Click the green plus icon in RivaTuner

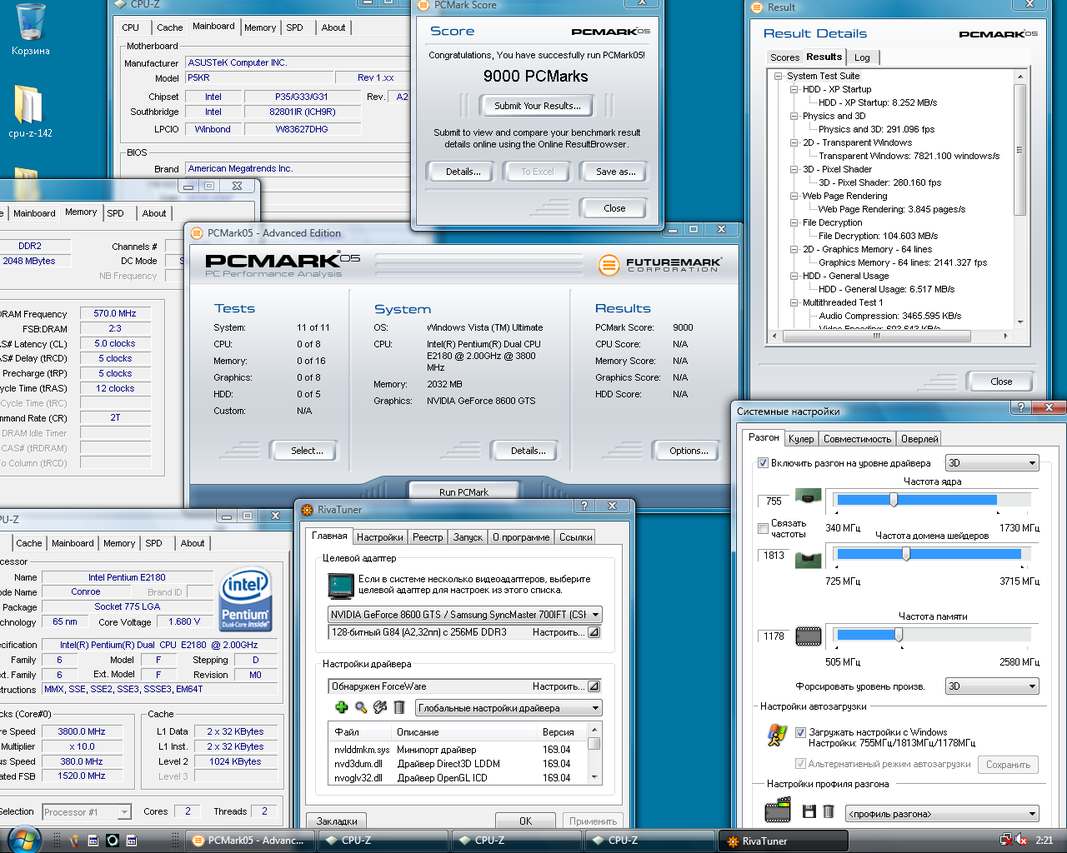pos(342,707)
